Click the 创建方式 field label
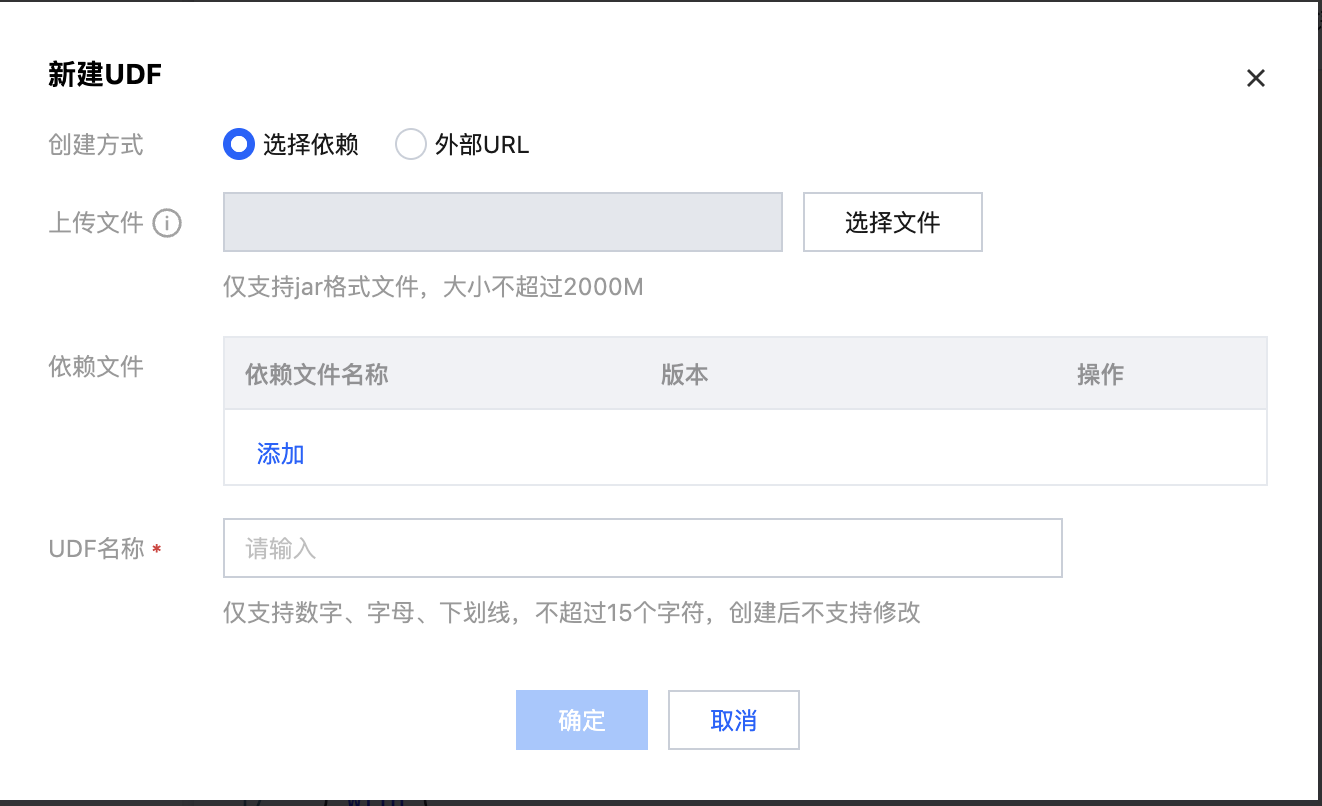Screen dimensions: 1322x806 (x=96, y=145)
